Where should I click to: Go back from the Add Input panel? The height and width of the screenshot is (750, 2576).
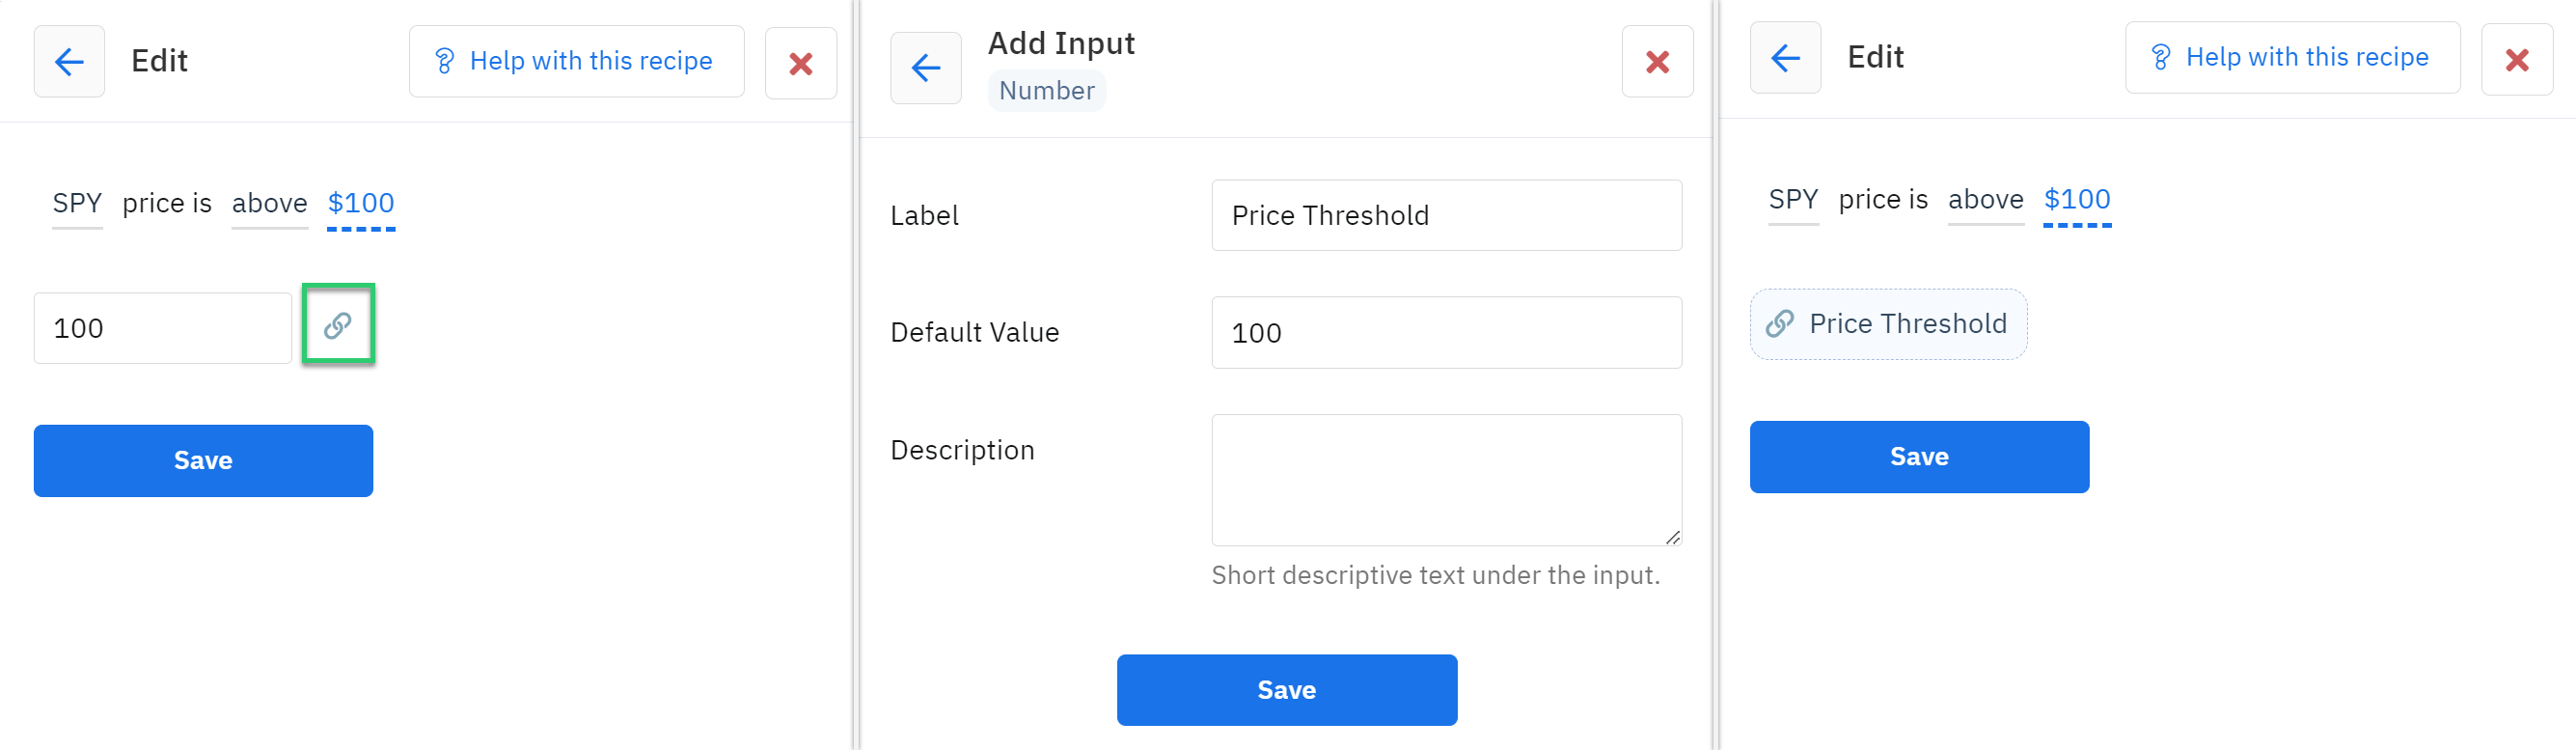click(x=926, y=68)
